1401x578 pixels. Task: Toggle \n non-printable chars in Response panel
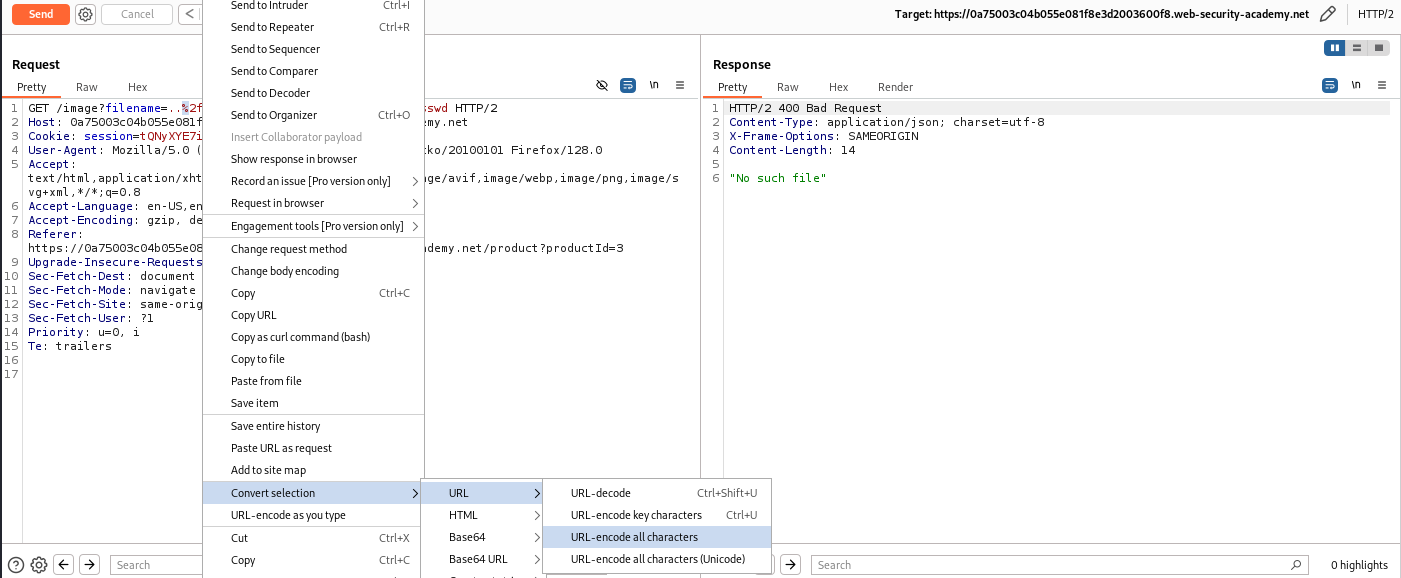pyautogui.click(x=1356, y=86)
